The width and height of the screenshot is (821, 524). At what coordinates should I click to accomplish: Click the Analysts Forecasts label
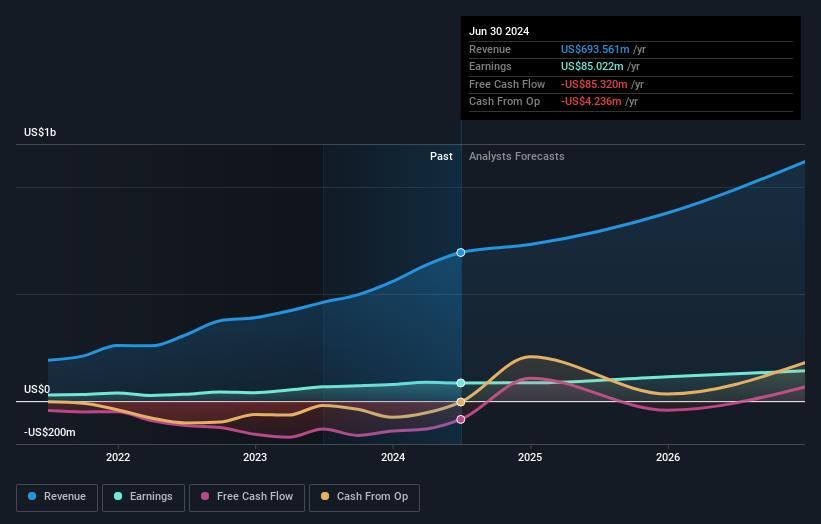tap(516, 157)
